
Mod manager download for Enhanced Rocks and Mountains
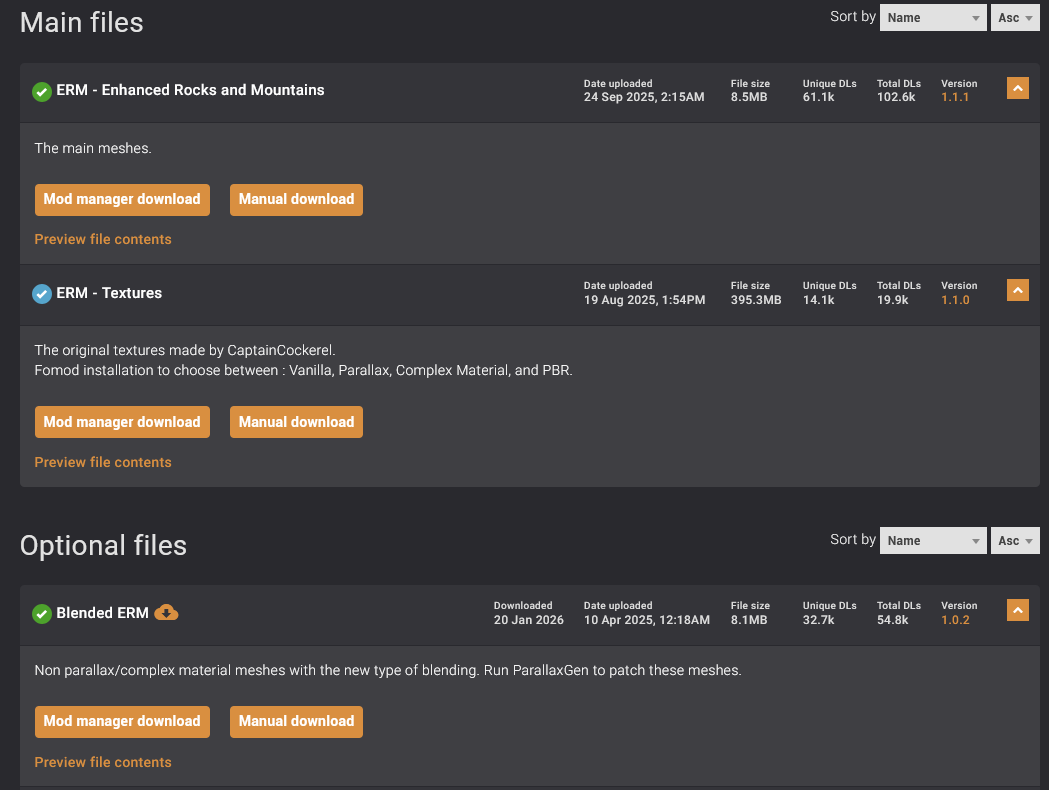122,200
